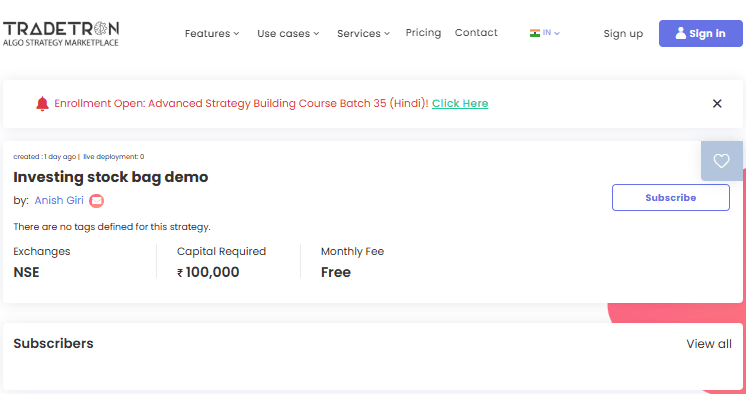Click the NSE exchange value
Image resolution: width=746 pixels, height=394 pixels.
click(x=26, y=272)
